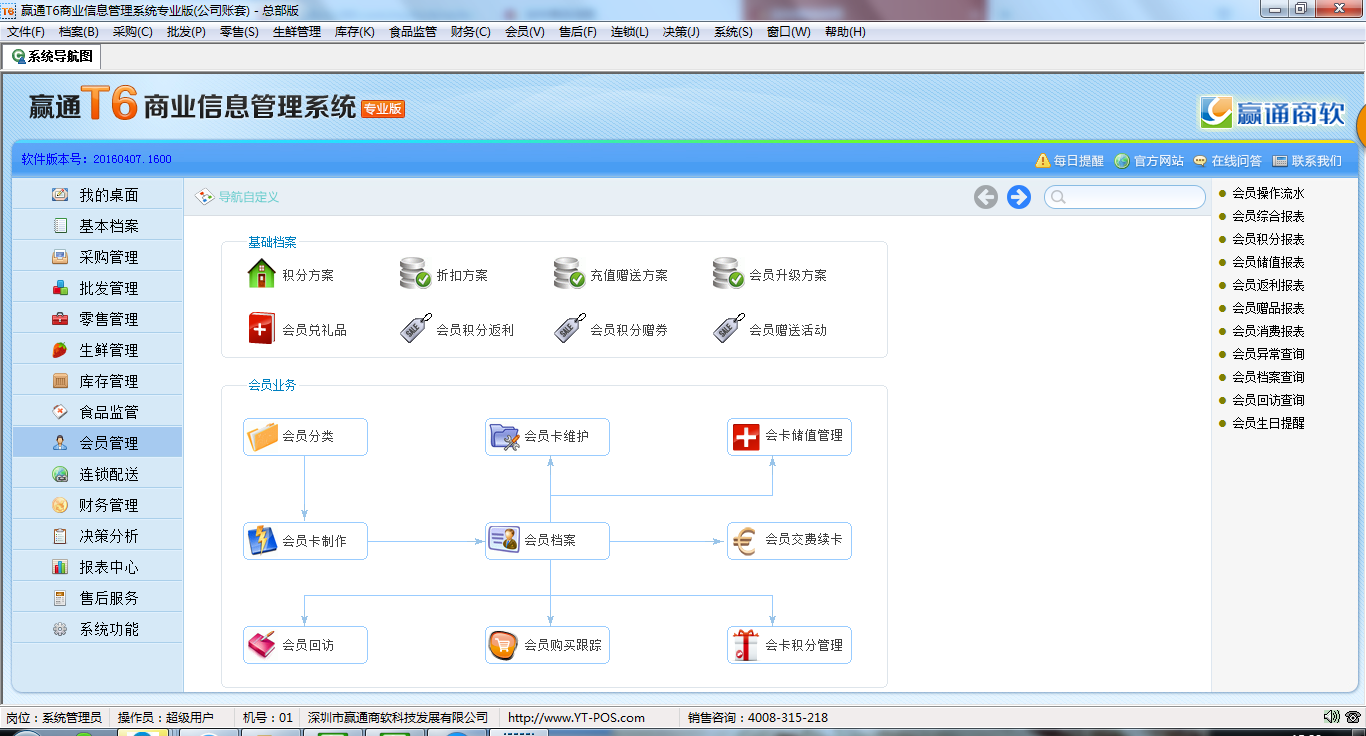
Task: Select 库存管理 in sidebar
Action: [98, 381]
